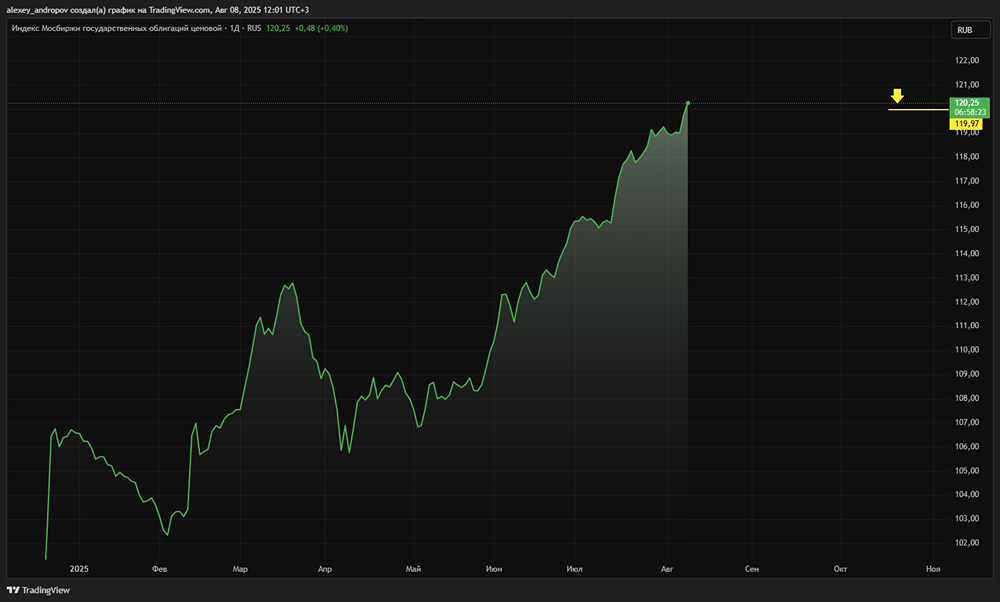Click the Май month label
This screenshot has height=602, width=1000.
(413, 569)
